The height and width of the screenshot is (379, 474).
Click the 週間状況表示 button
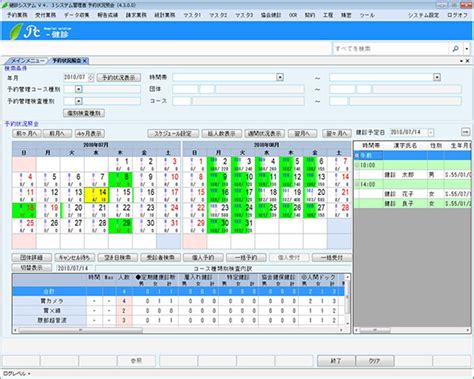tap(264, 133)
